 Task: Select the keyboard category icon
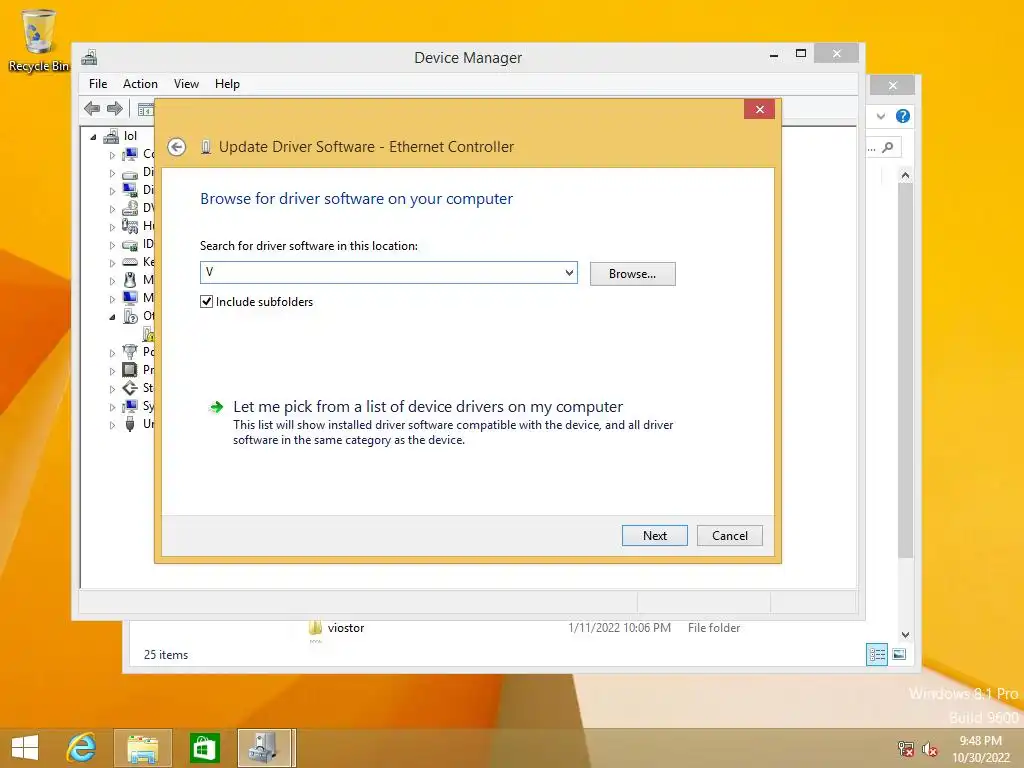(130, 262)
